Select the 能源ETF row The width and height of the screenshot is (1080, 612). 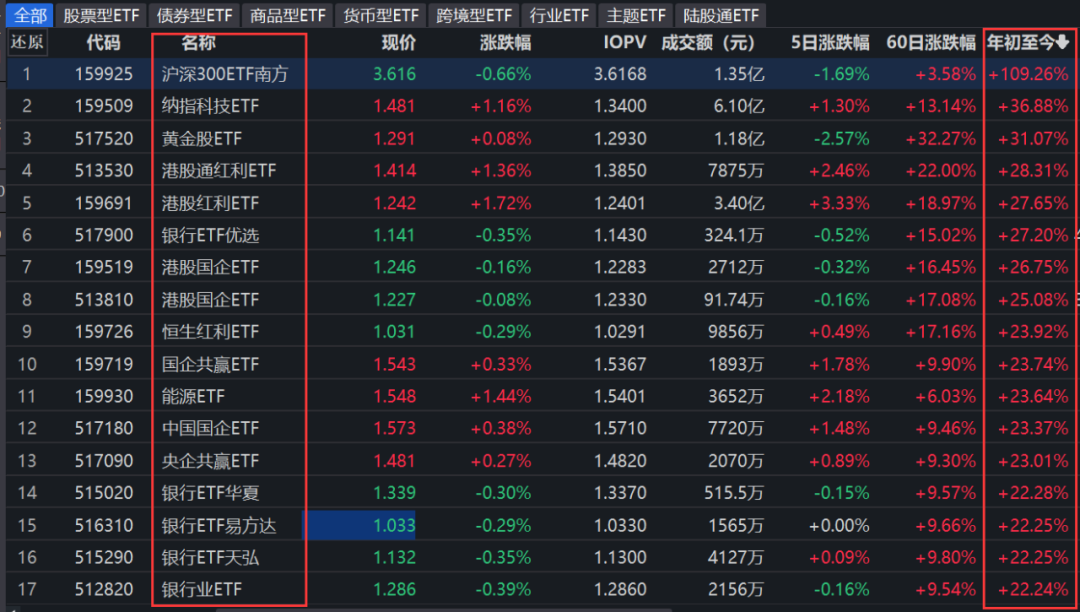194,396
